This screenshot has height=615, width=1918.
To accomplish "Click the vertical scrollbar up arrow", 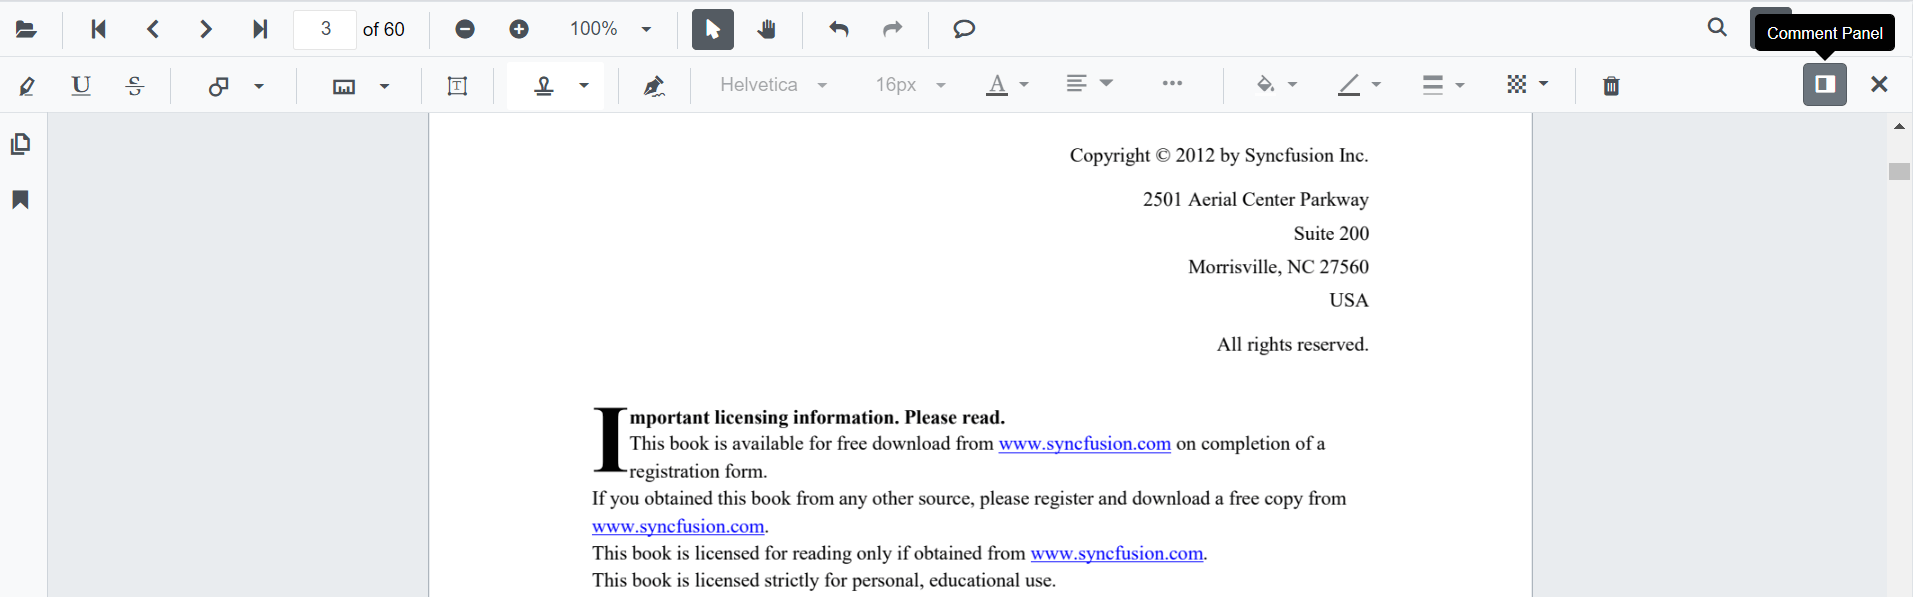I will [x=1899, y=126].
